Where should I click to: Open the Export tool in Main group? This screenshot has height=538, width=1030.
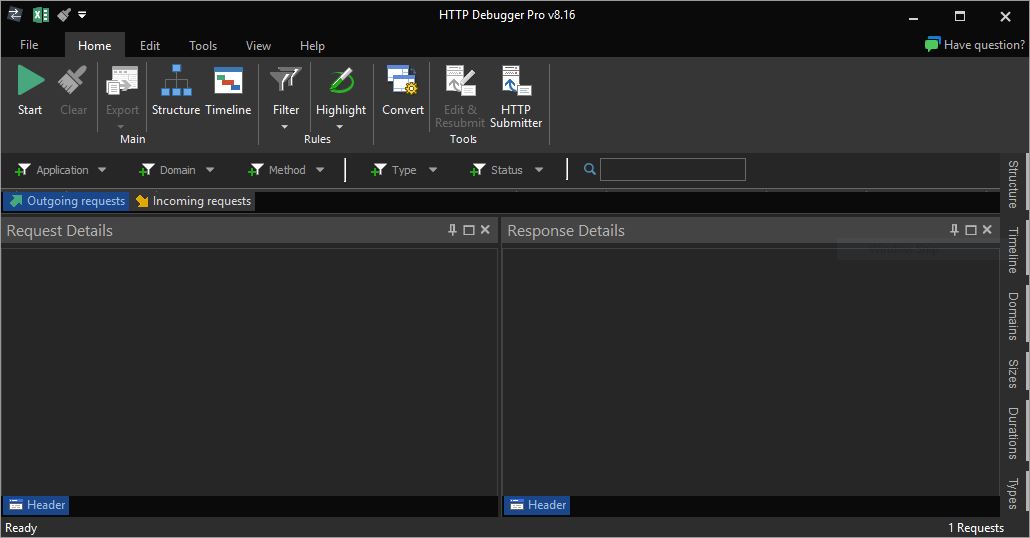(x=122, y=91)
